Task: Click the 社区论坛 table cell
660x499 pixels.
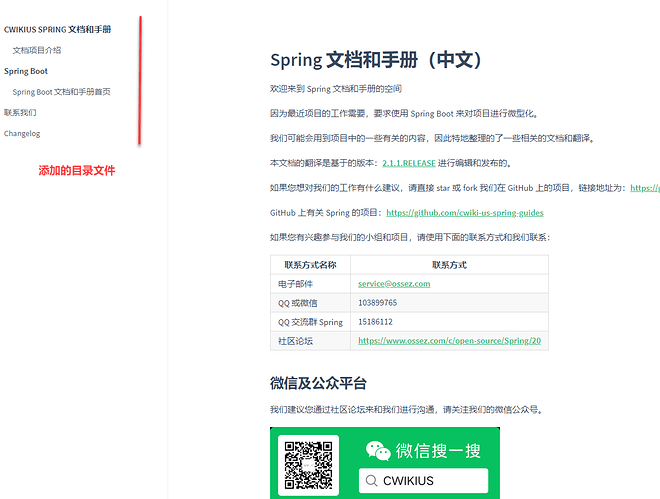Action: click(x=310, y=341)
